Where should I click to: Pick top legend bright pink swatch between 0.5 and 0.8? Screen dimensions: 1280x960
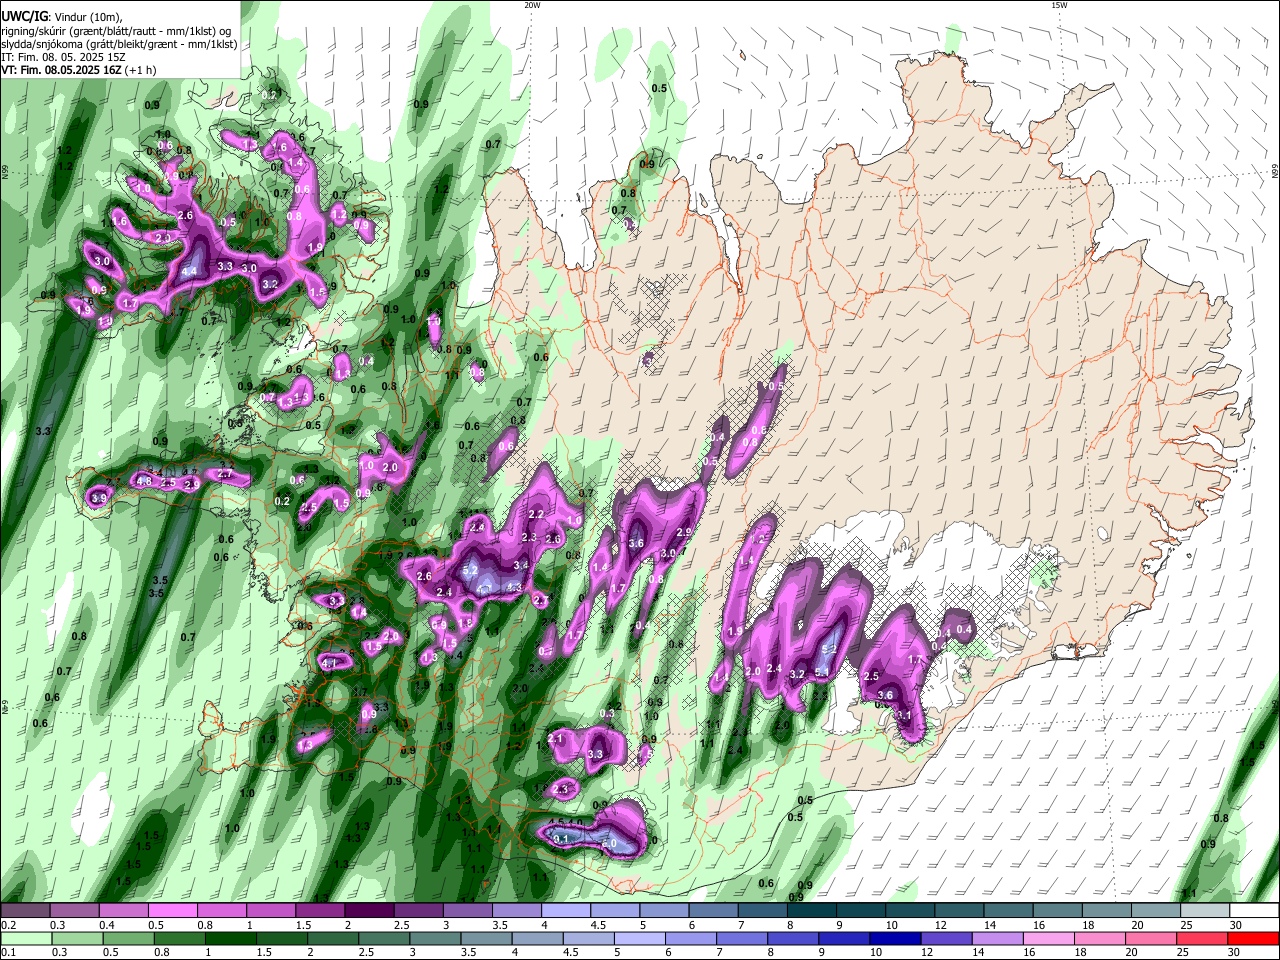171,911
